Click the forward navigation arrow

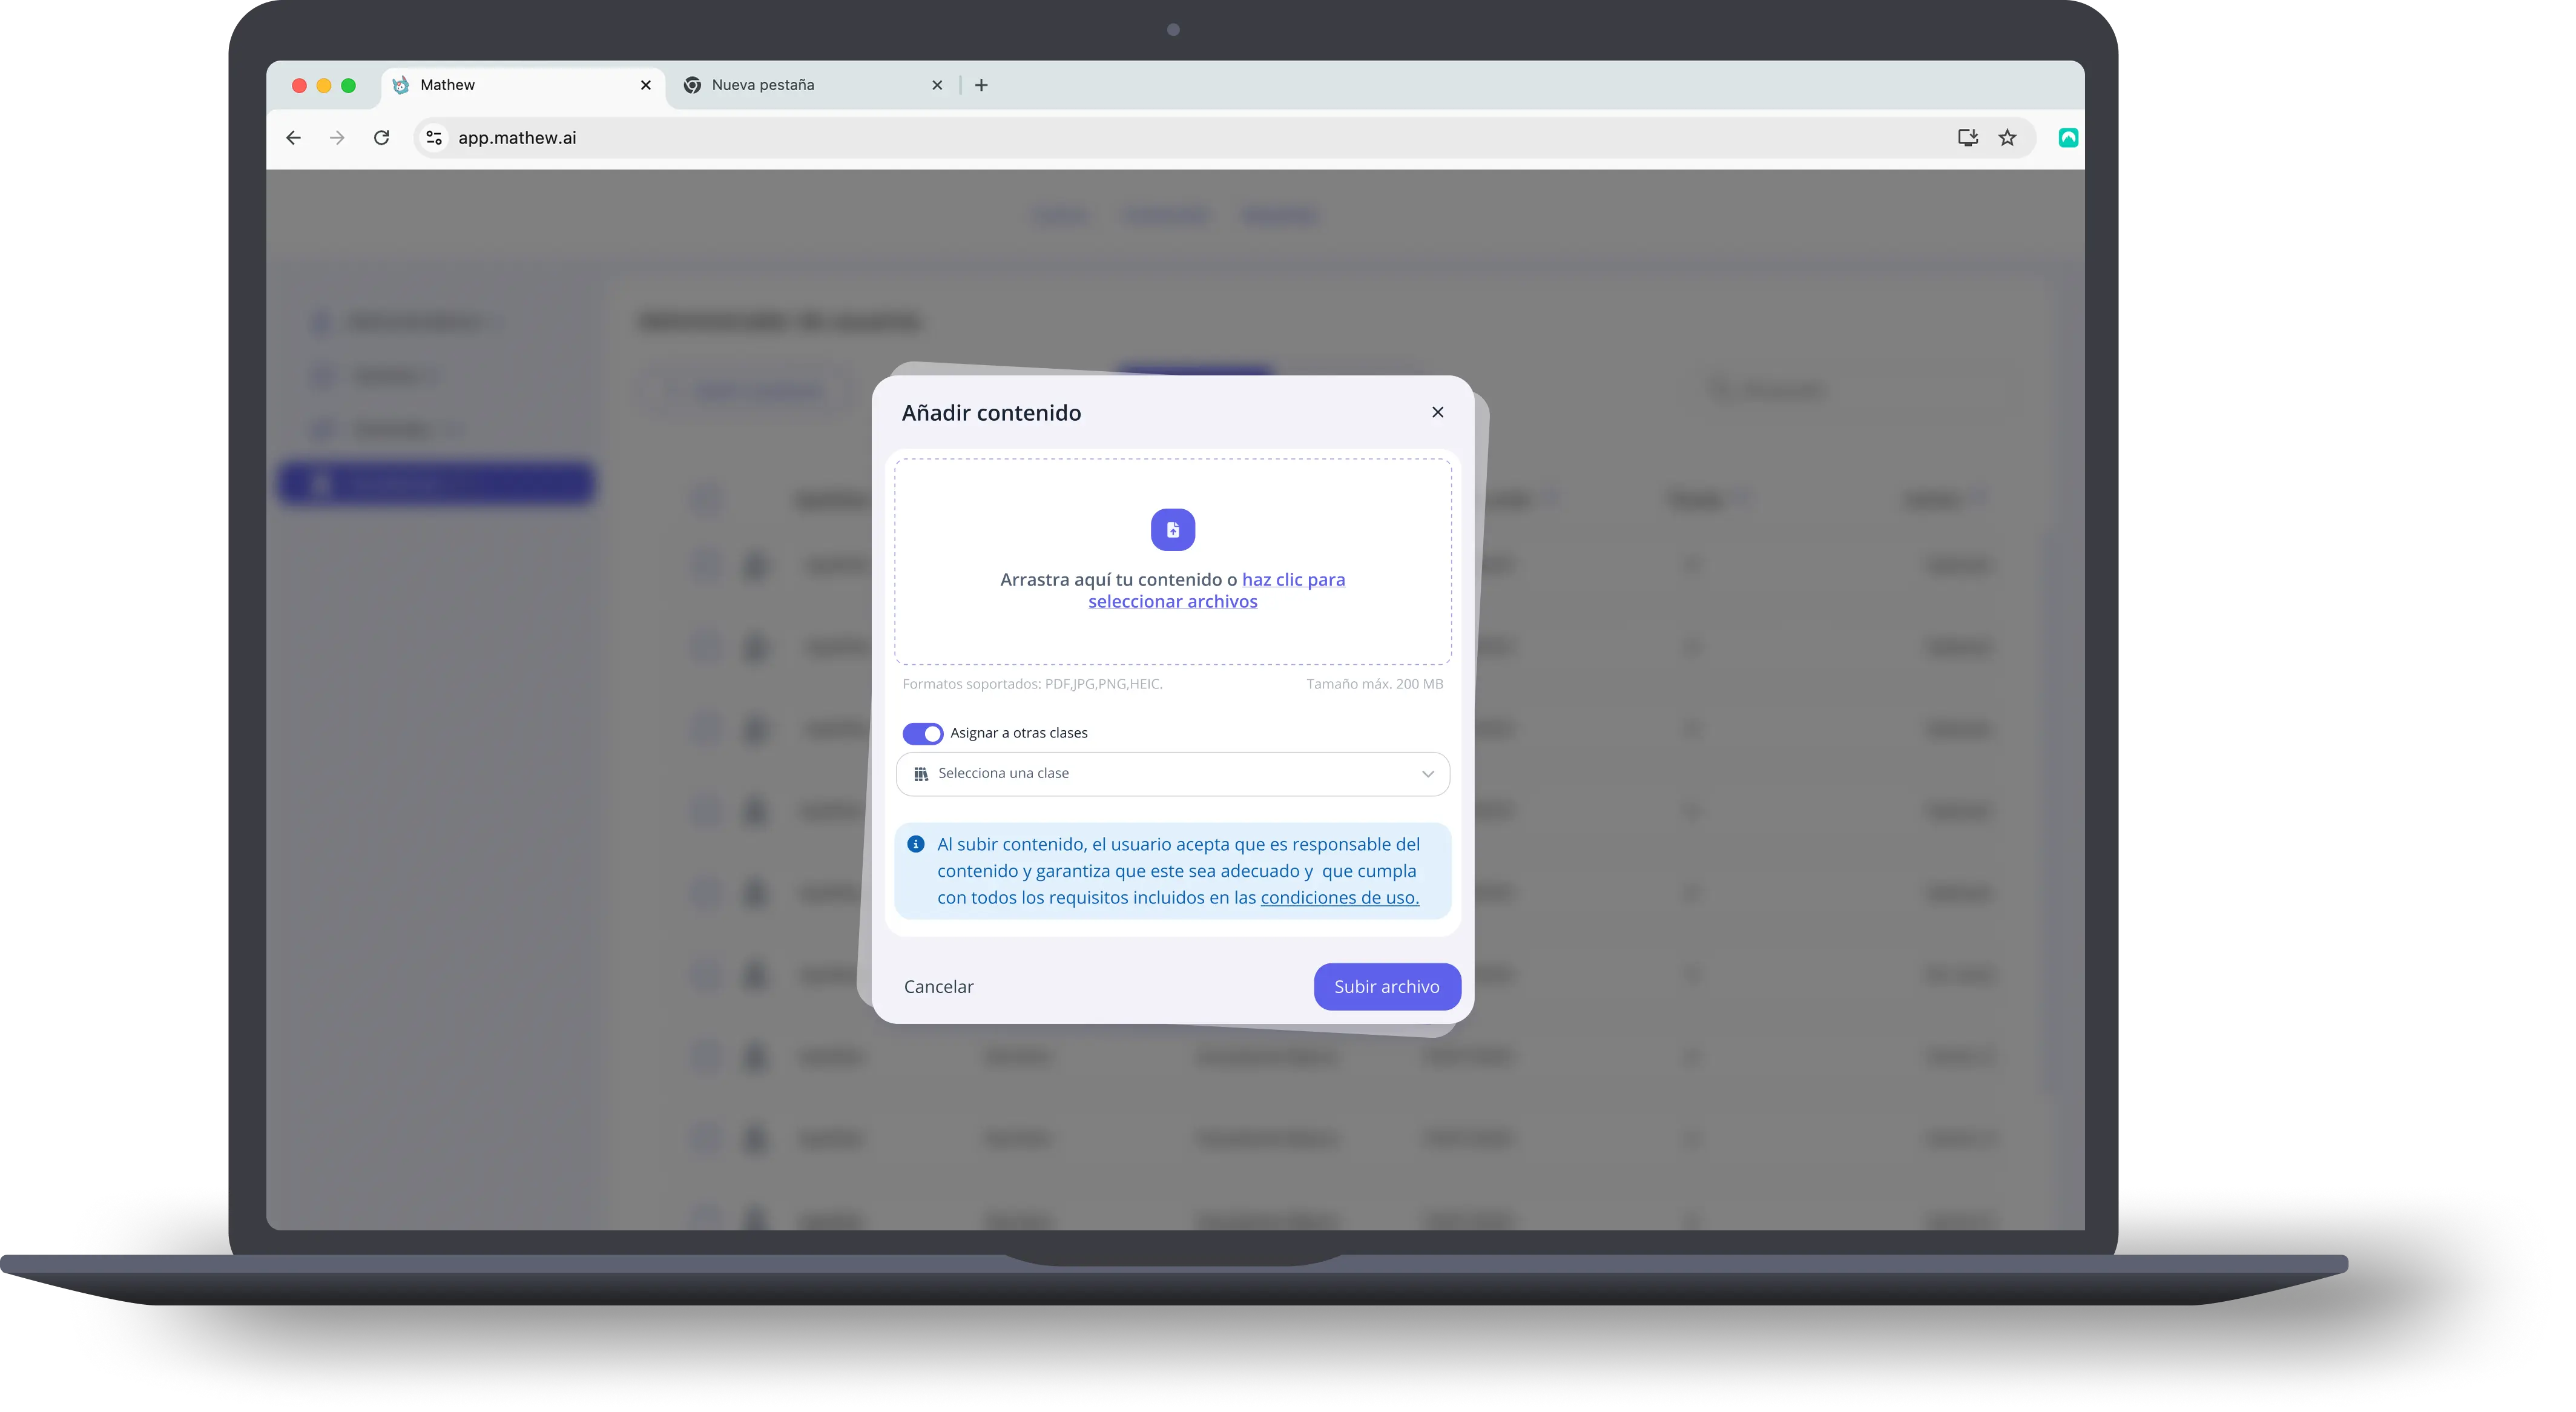coord(337,138)
